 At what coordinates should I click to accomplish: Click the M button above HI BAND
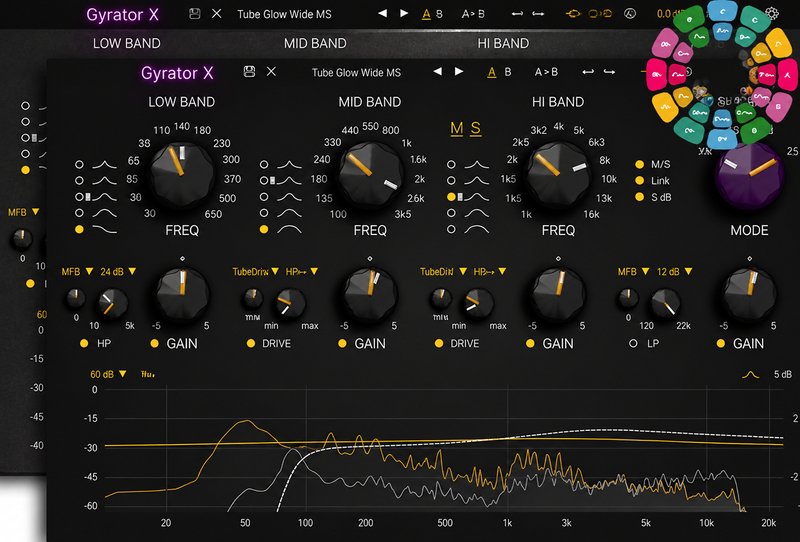457,128
